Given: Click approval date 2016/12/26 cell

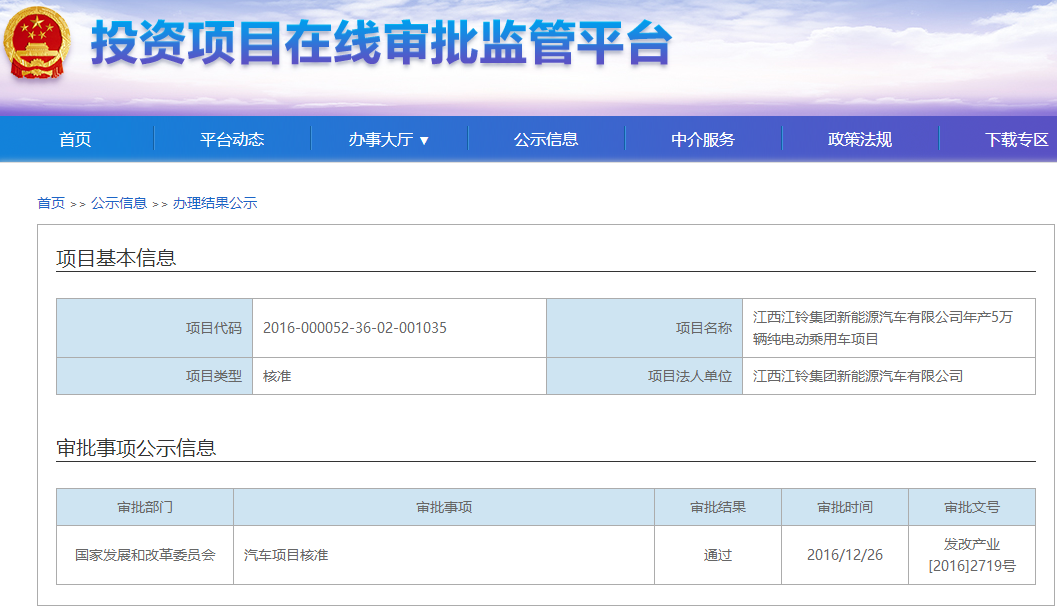Looking at the screenshot, I should point(845,555).
